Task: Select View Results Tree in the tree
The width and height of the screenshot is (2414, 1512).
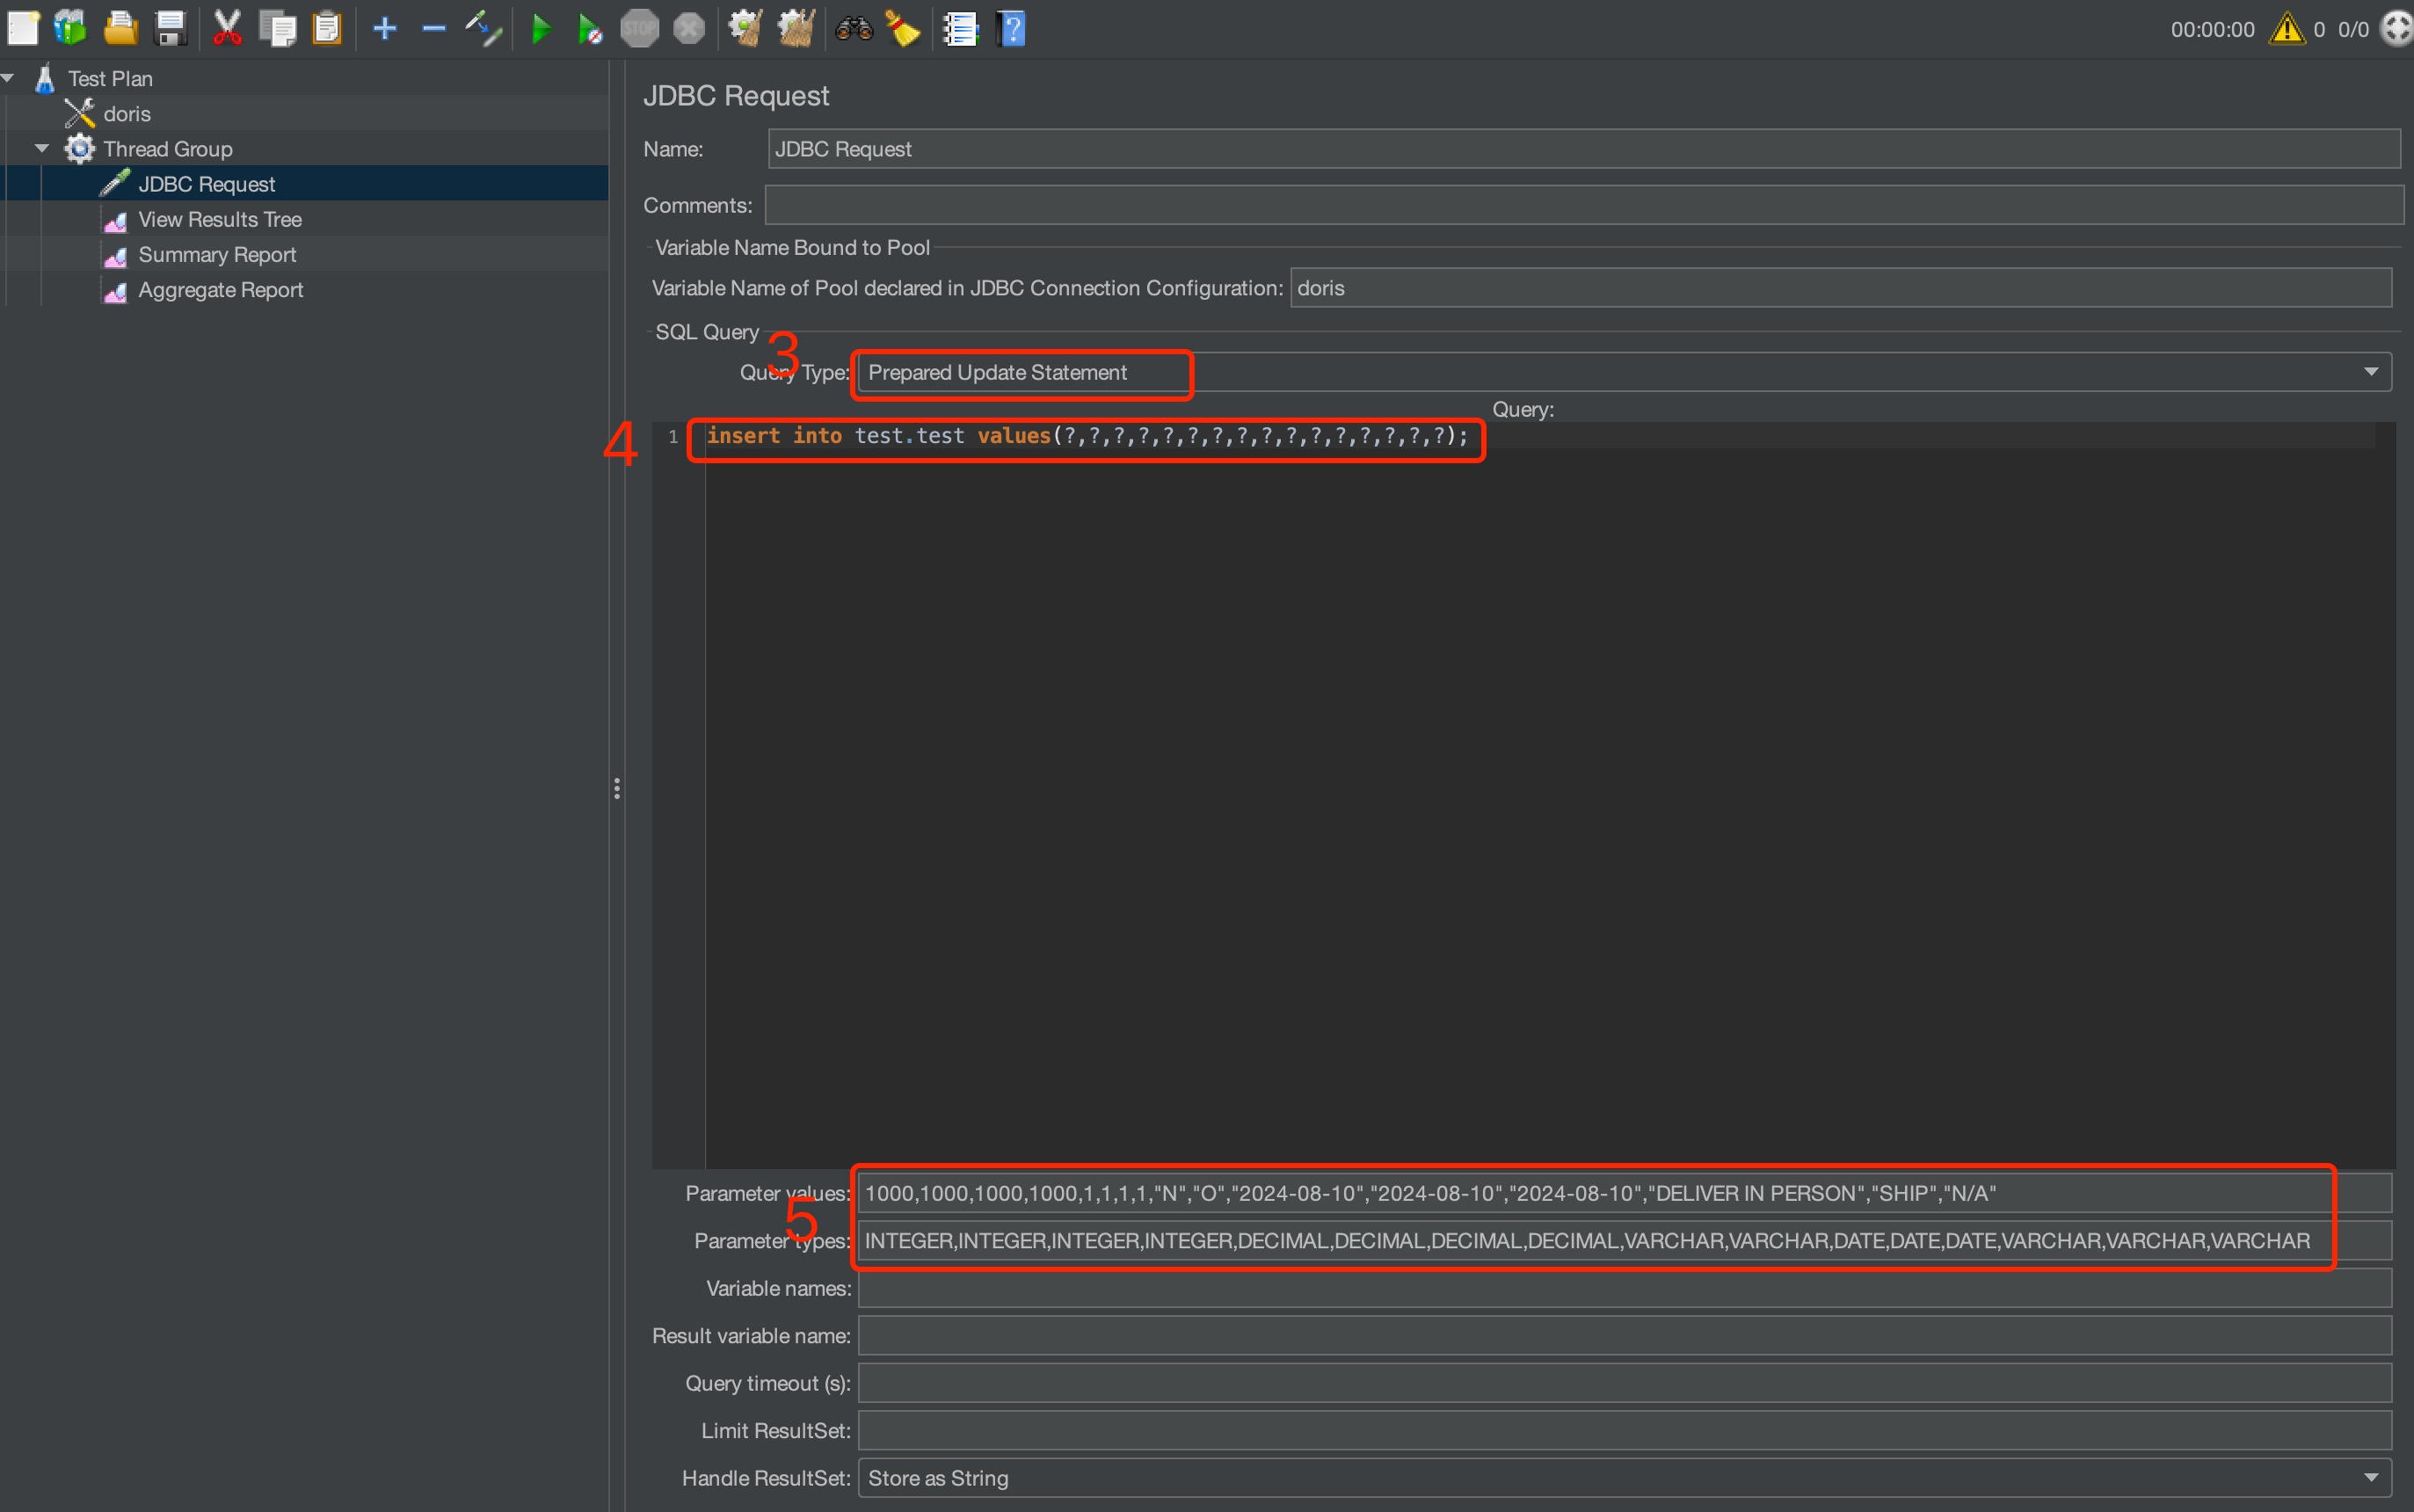Action: tap(219, 219)
